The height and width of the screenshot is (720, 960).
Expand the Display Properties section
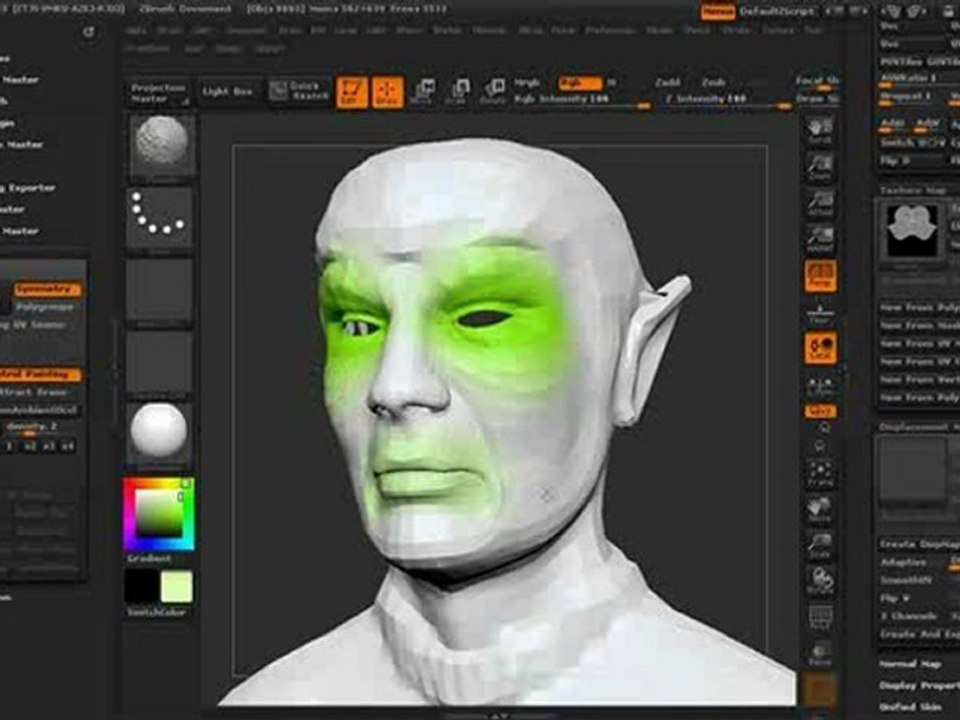pyautogui.click(x=920, y=685)
